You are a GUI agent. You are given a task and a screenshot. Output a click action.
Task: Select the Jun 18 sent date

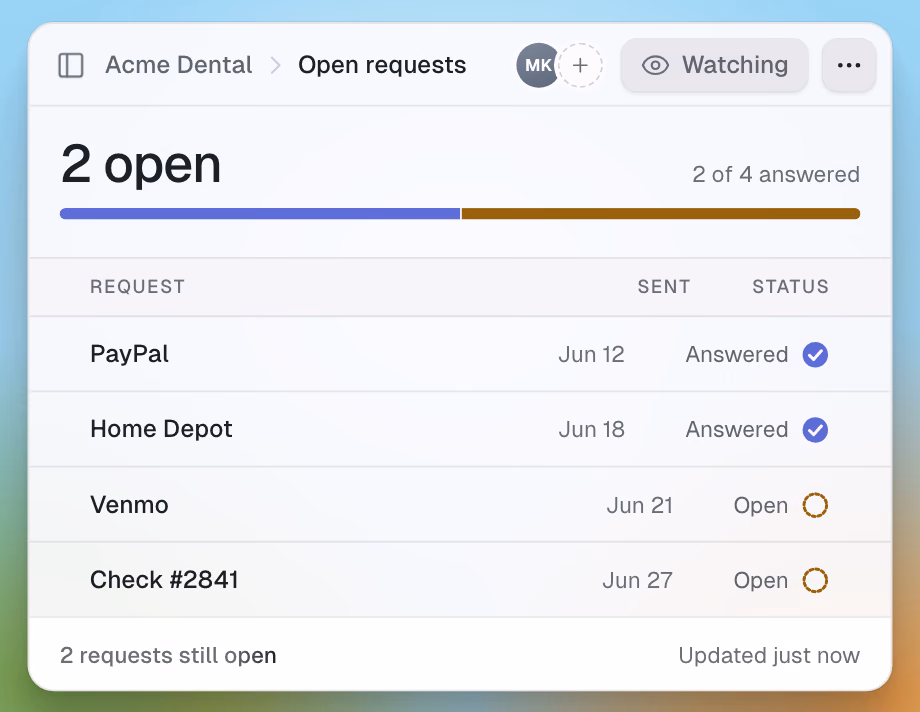coord(591,430)
